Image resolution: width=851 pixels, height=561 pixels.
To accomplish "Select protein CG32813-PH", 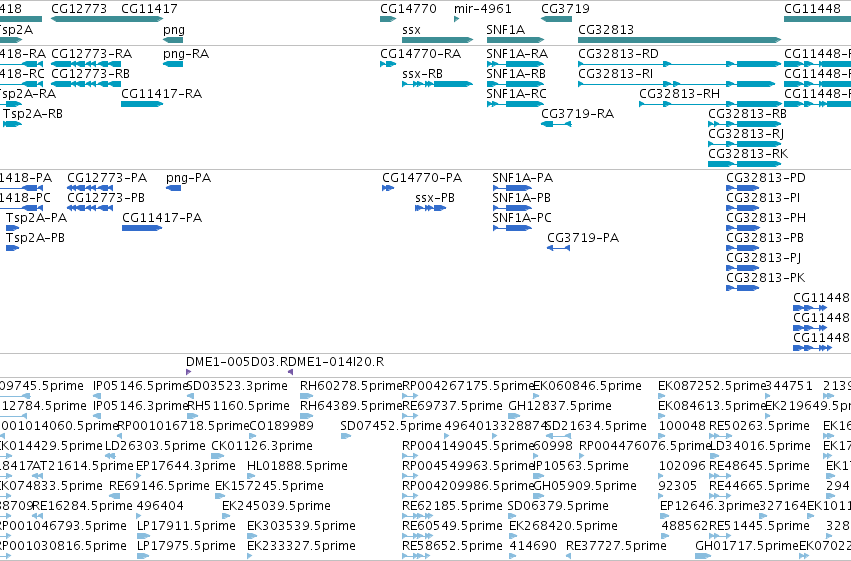I will click(742, 228).
